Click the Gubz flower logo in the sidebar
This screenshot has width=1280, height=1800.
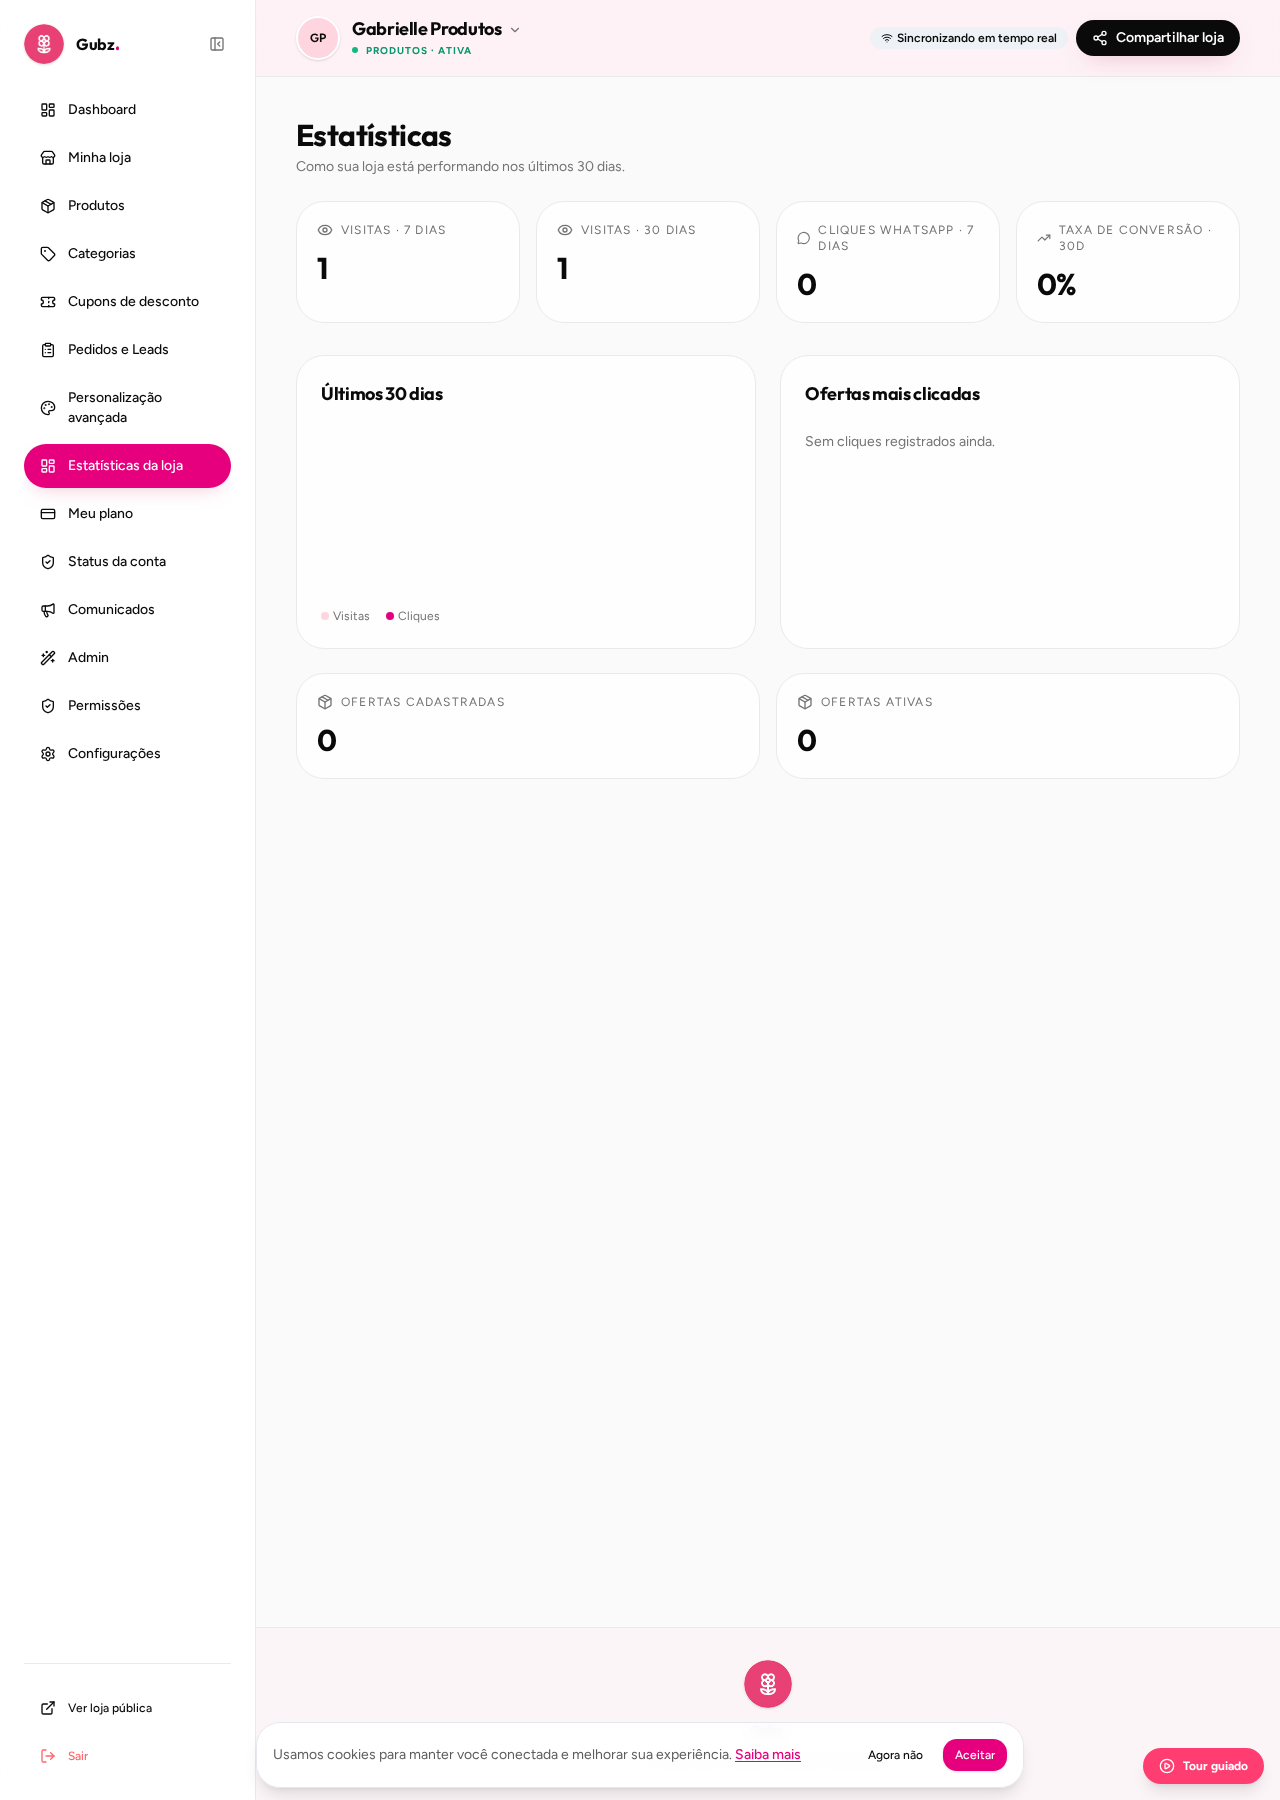point(44,44)
